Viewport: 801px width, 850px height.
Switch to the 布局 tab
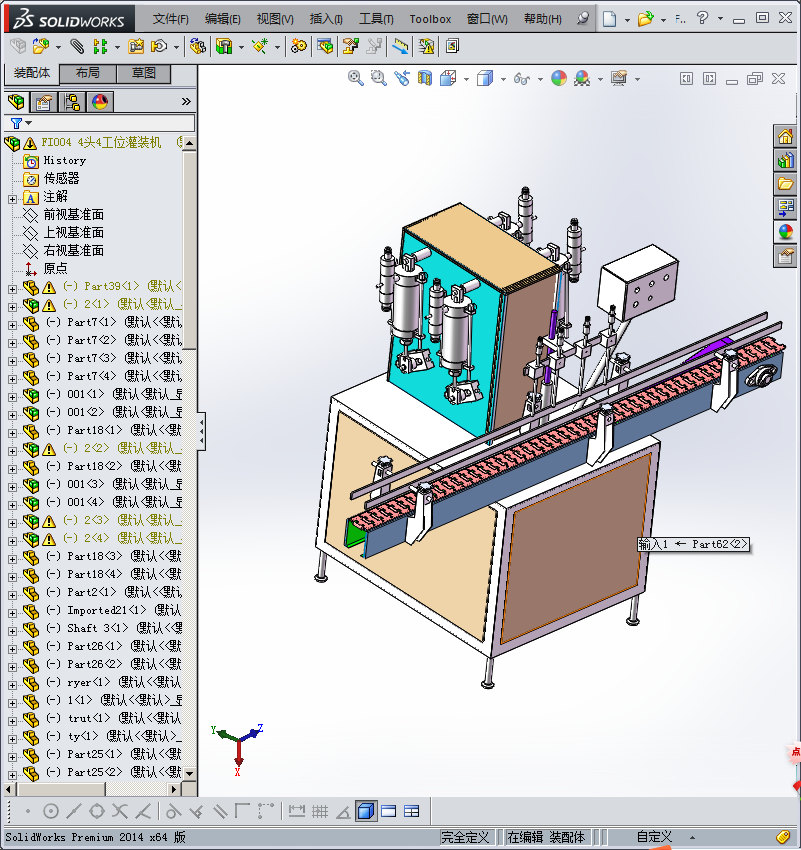coord(88,73)
